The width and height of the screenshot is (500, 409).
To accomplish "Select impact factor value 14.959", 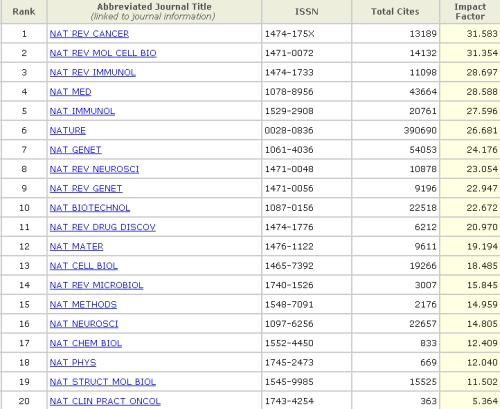I will (482, 305).
